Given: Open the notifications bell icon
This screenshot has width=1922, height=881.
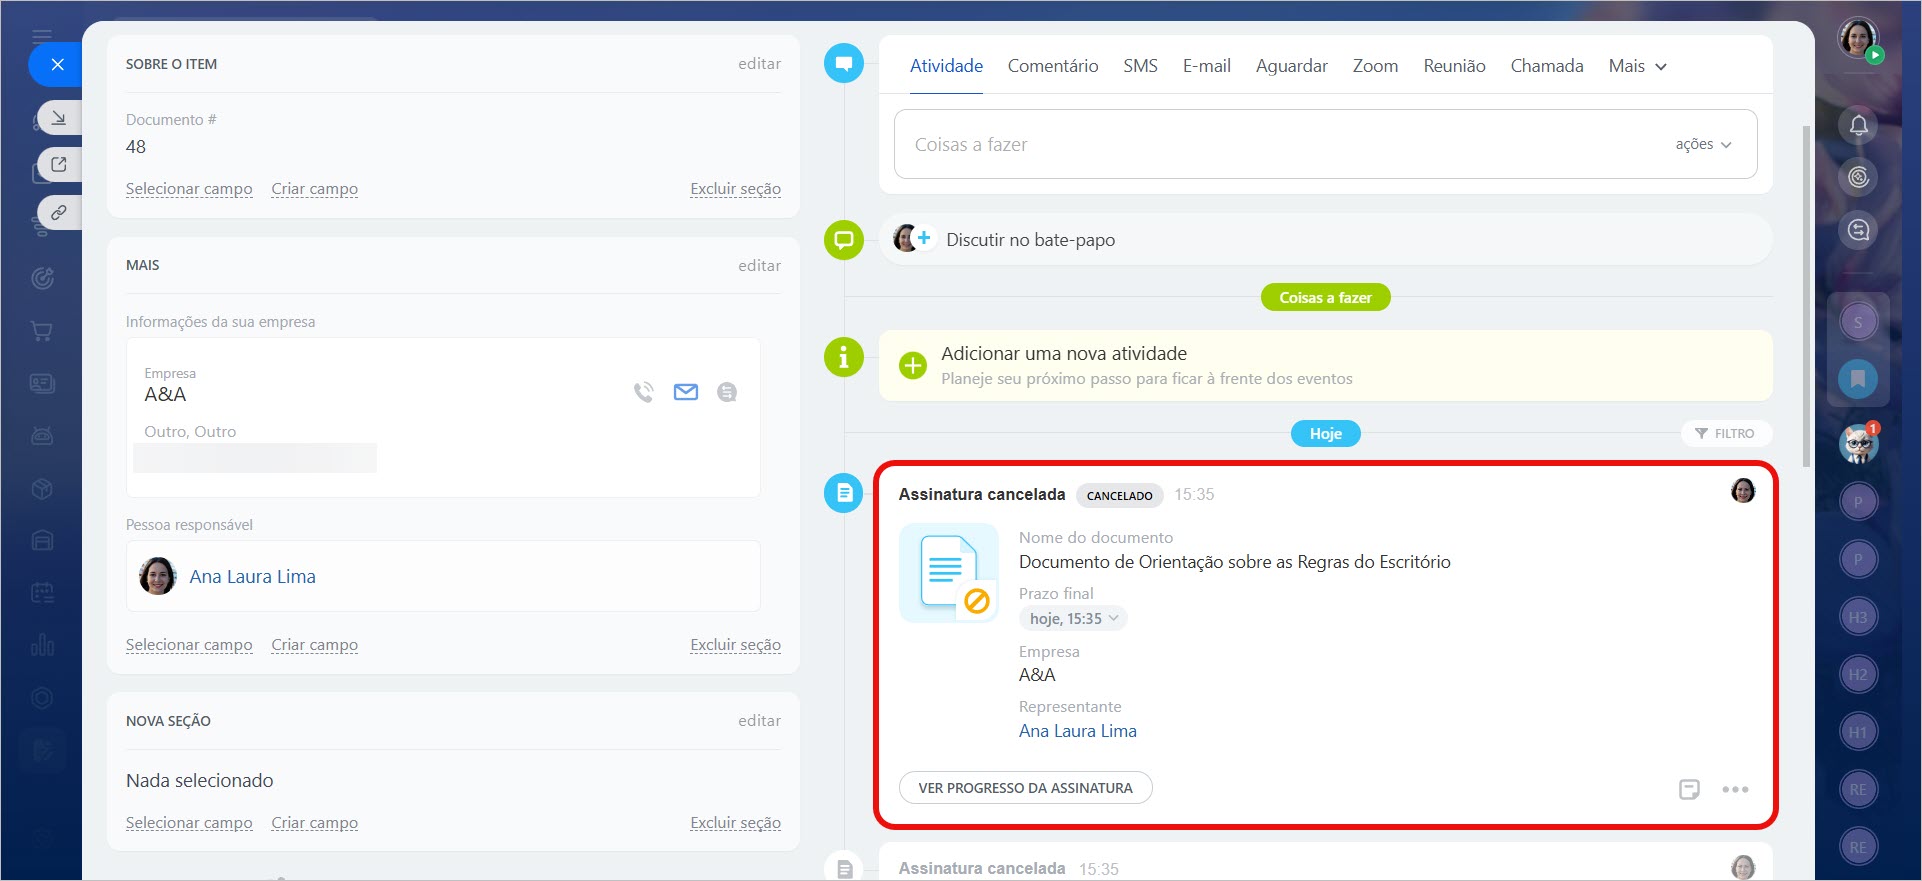Looking at the screenshot, I should pos(1858,125).
